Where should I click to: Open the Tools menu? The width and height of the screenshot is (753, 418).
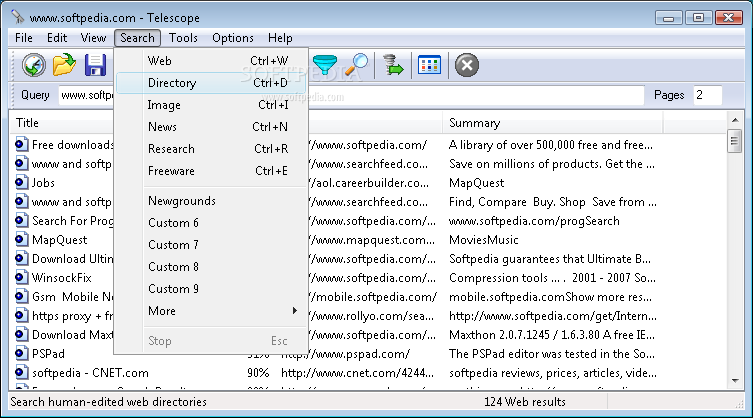pyautogui.click(x=183, y=37)
